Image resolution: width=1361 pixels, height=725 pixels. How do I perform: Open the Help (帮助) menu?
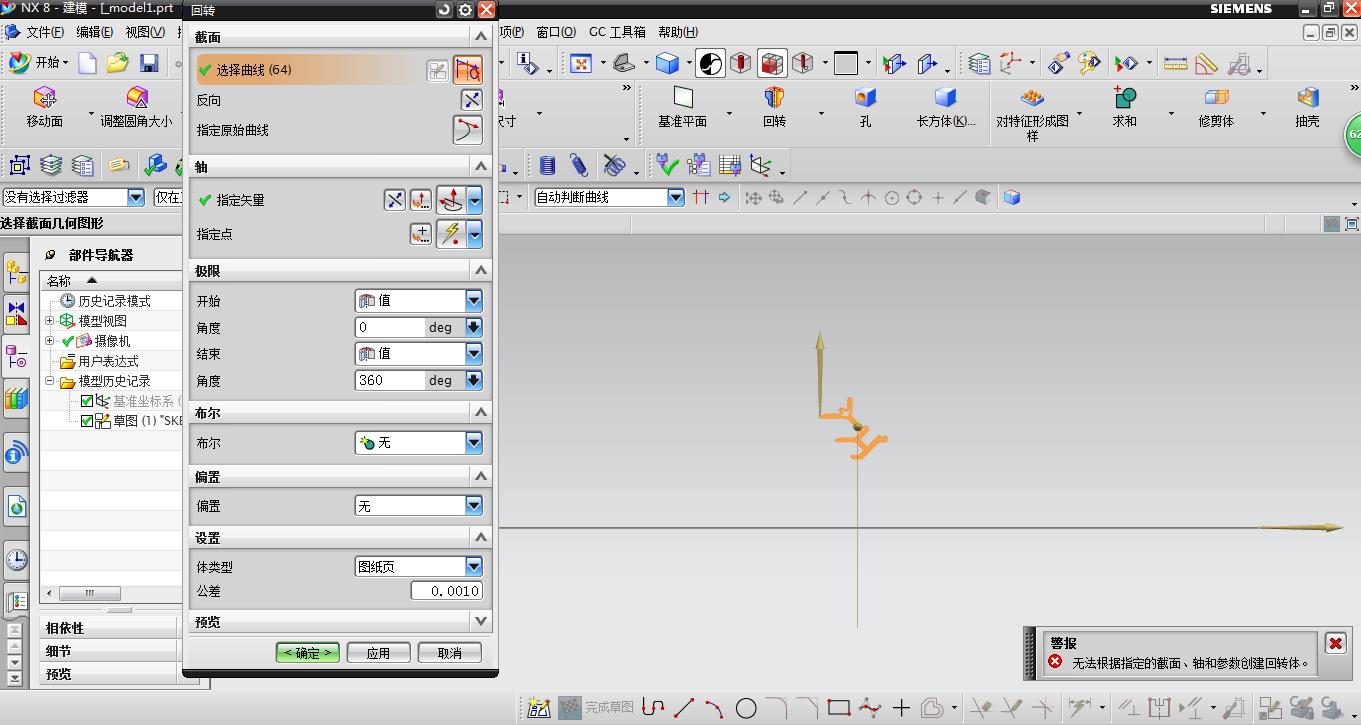click(677, 32)
